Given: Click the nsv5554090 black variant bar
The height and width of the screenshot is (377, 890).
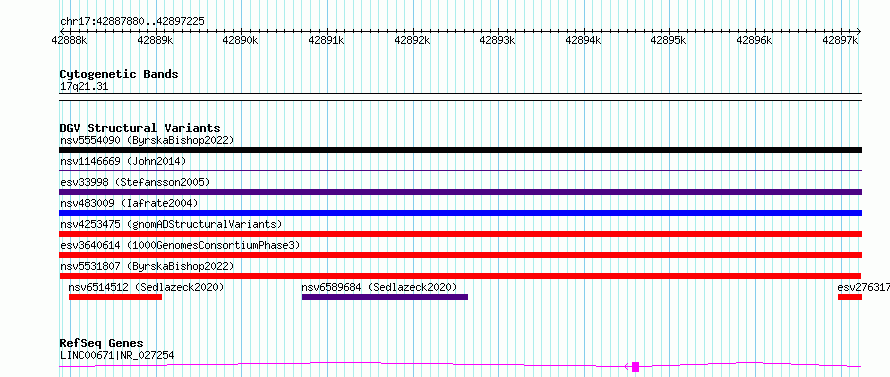Looking at the screenshot, I should coord(460,150).
